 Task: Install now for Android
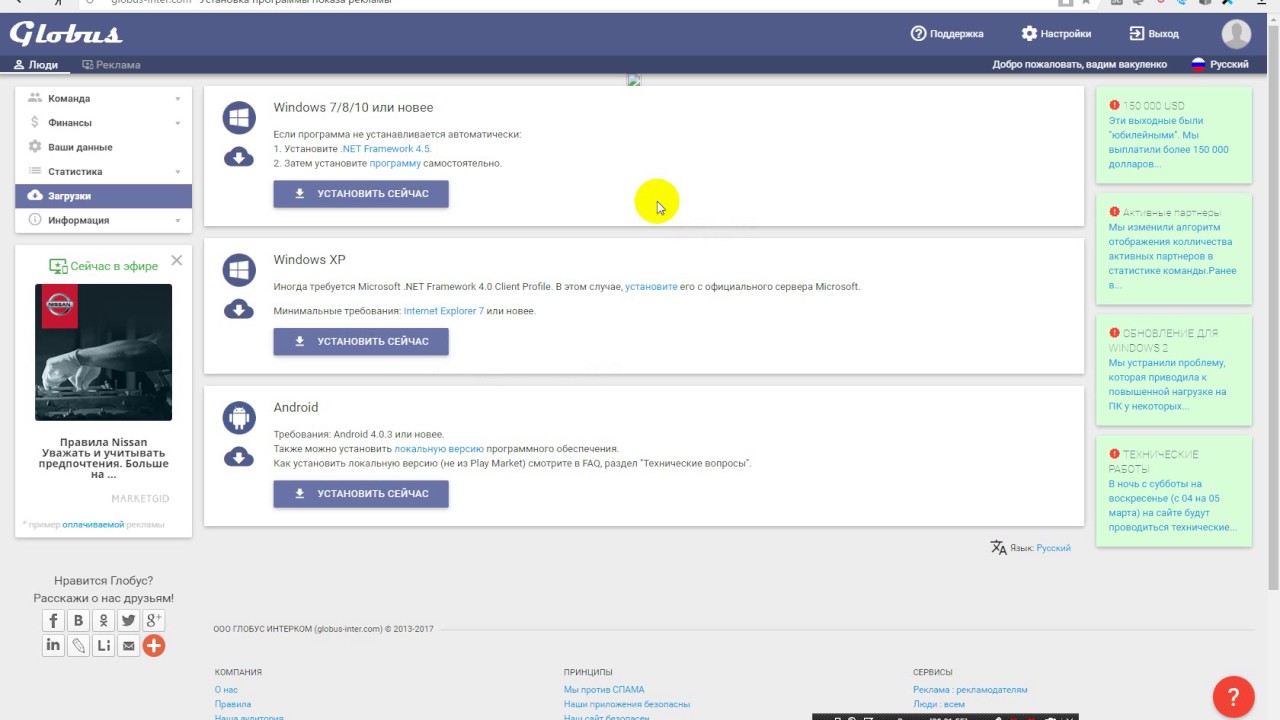[x=361, y=494]
